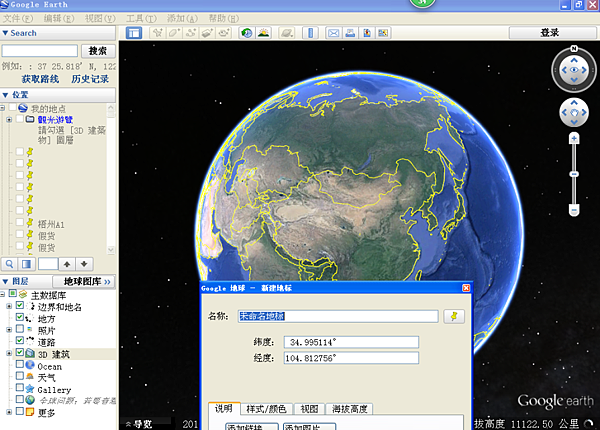Select the add path tool
The height and width of the screenshot is (430, 600).
[191, 33]
